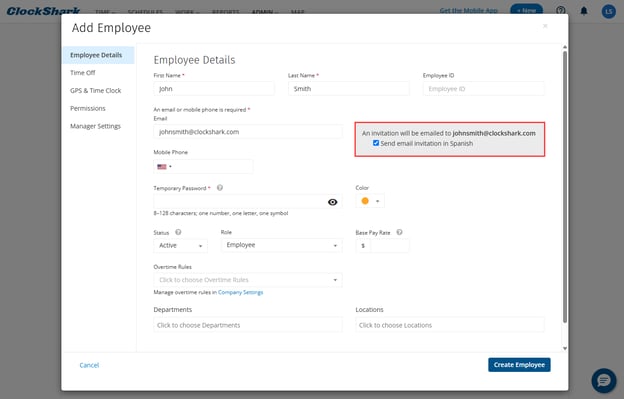Viewport: 624px width, 399px height.
Task: Click the Base Pay Rate help icon
Action: point(400,232)
